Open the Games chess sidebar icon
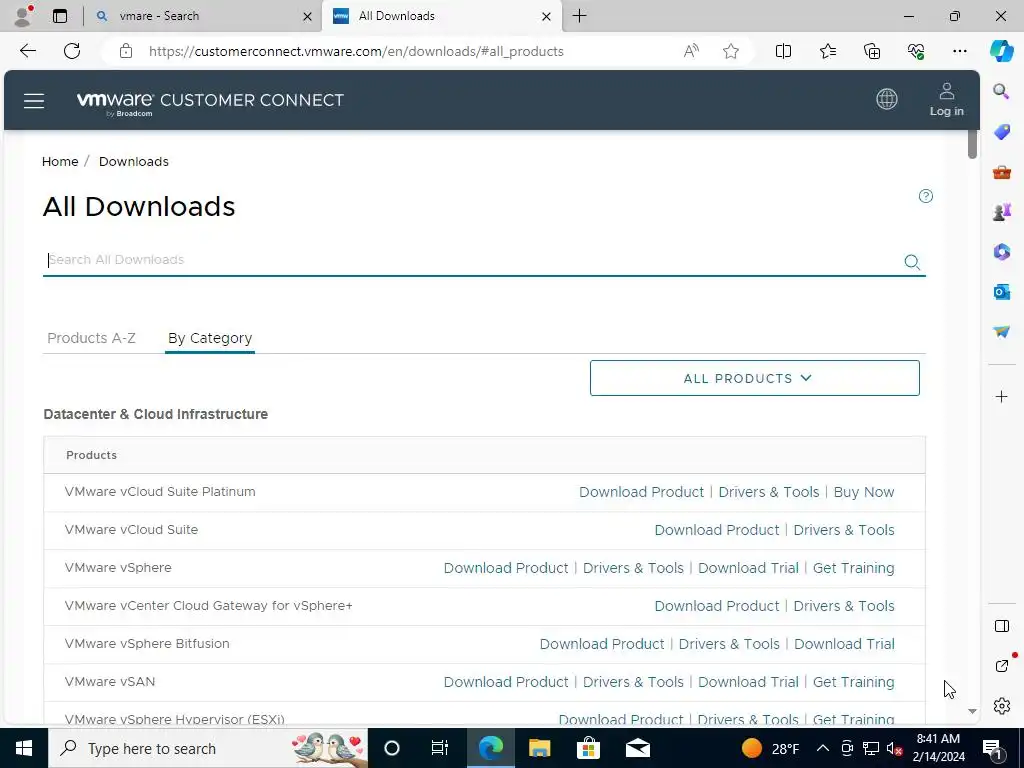 1001,212
